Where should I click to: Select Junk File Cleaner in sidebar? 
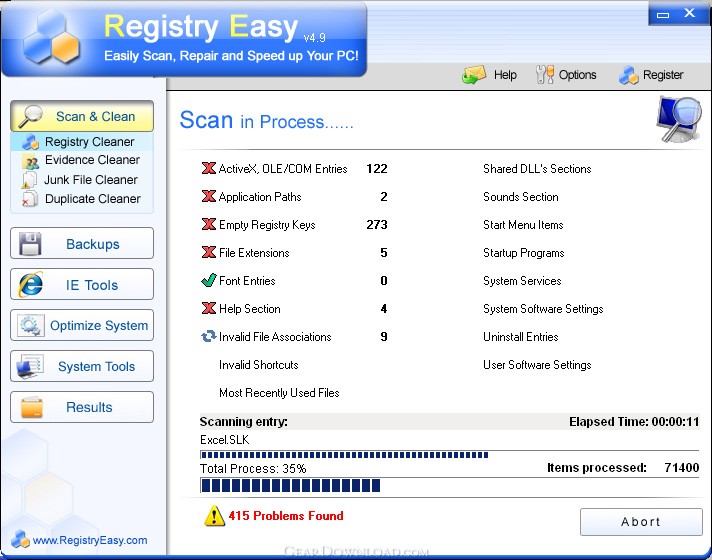[82, 180]
